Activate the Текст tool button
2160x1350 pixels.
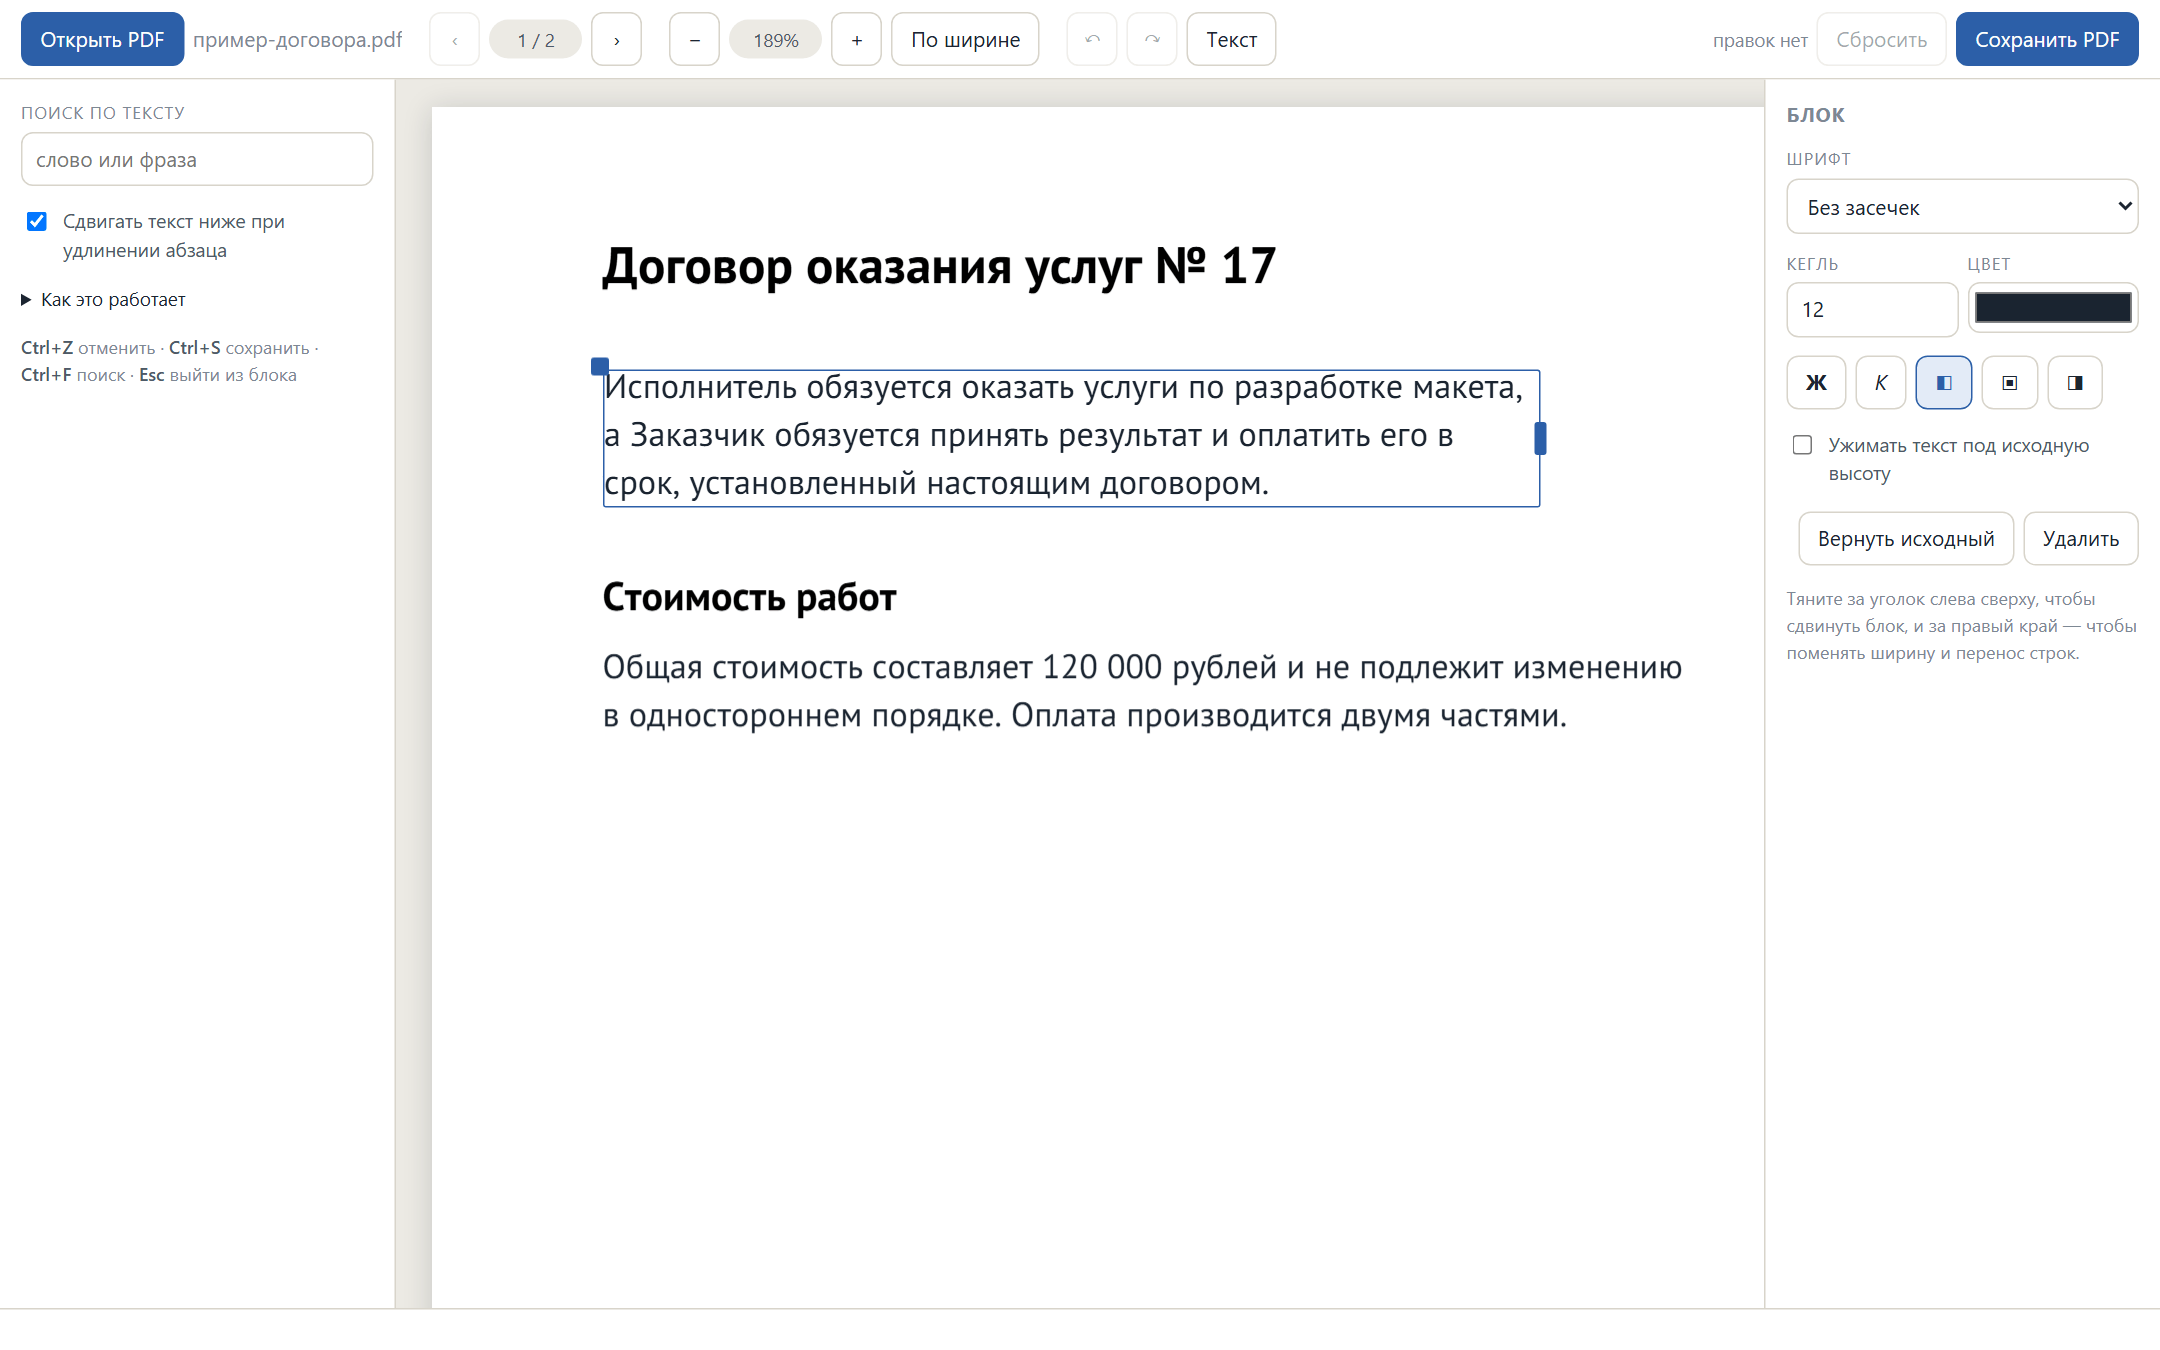click(1231, 40)
